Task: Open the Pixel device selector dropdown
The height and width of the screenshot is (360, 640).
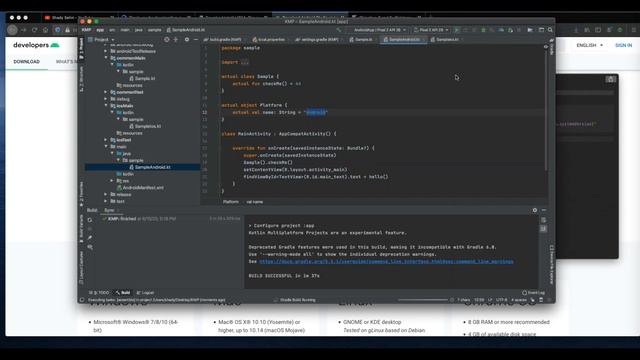Action: (431, 30)
